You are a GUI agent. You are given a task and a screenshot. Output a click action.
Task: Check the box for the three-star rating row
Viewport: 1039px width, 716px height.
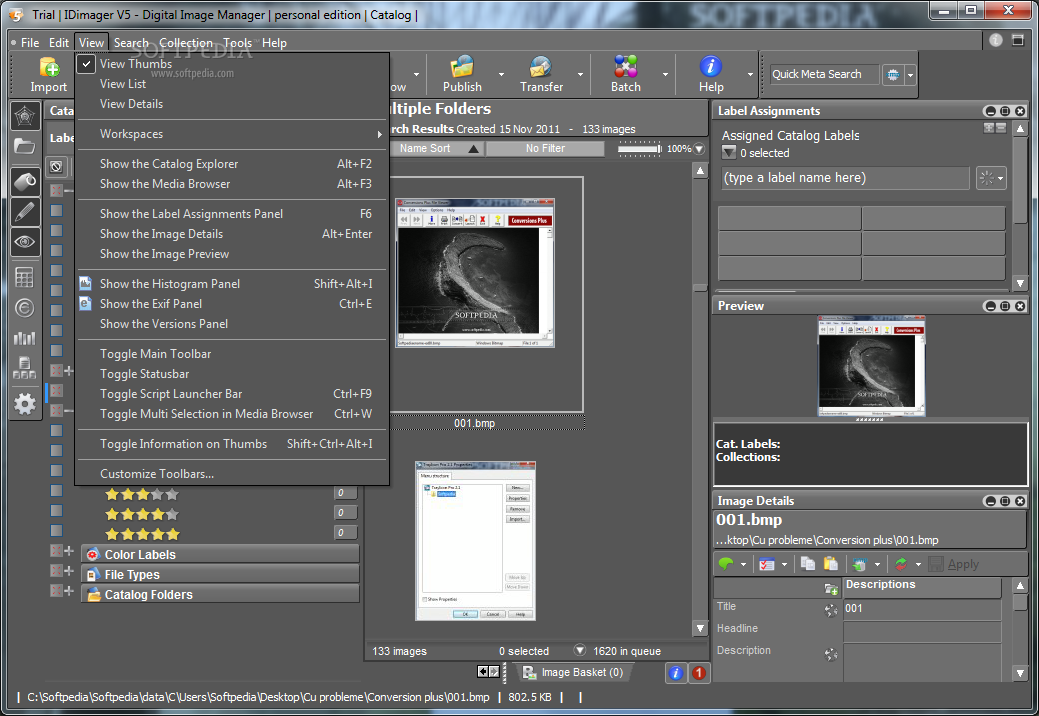tap(56, 491)
